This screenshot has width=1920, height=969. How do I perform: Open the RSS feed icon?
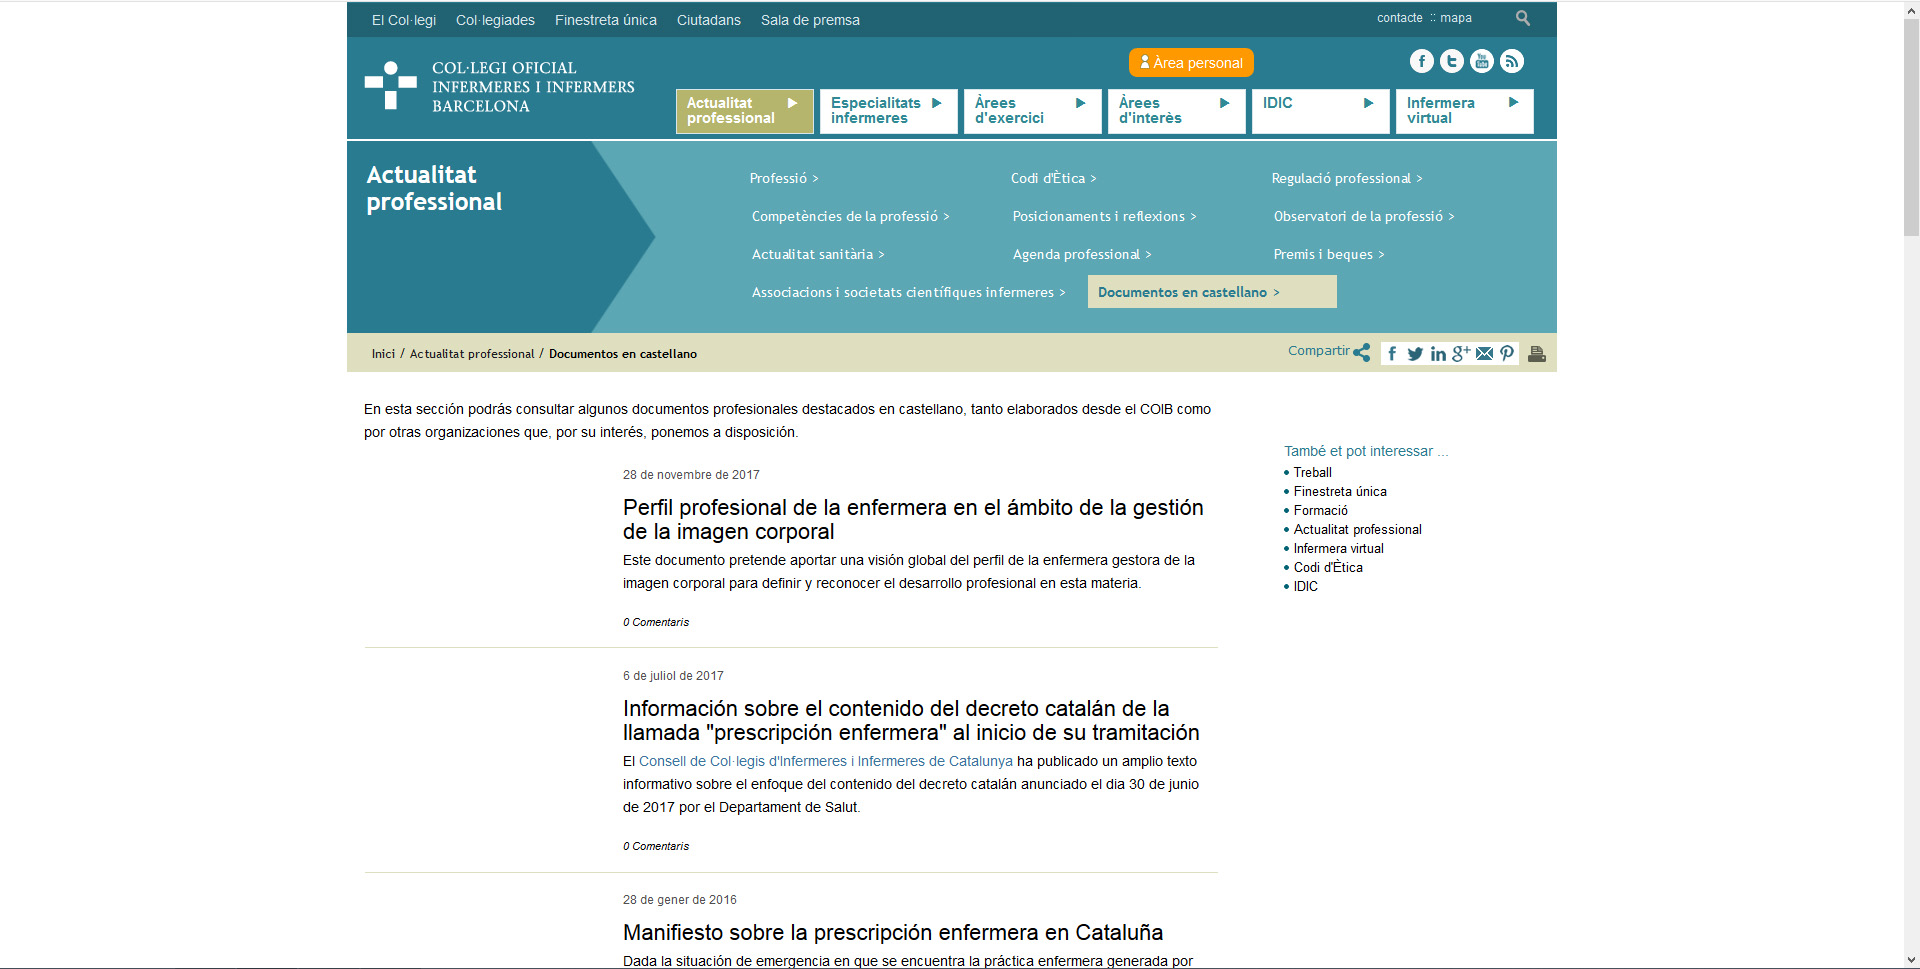coord(1511,62)
